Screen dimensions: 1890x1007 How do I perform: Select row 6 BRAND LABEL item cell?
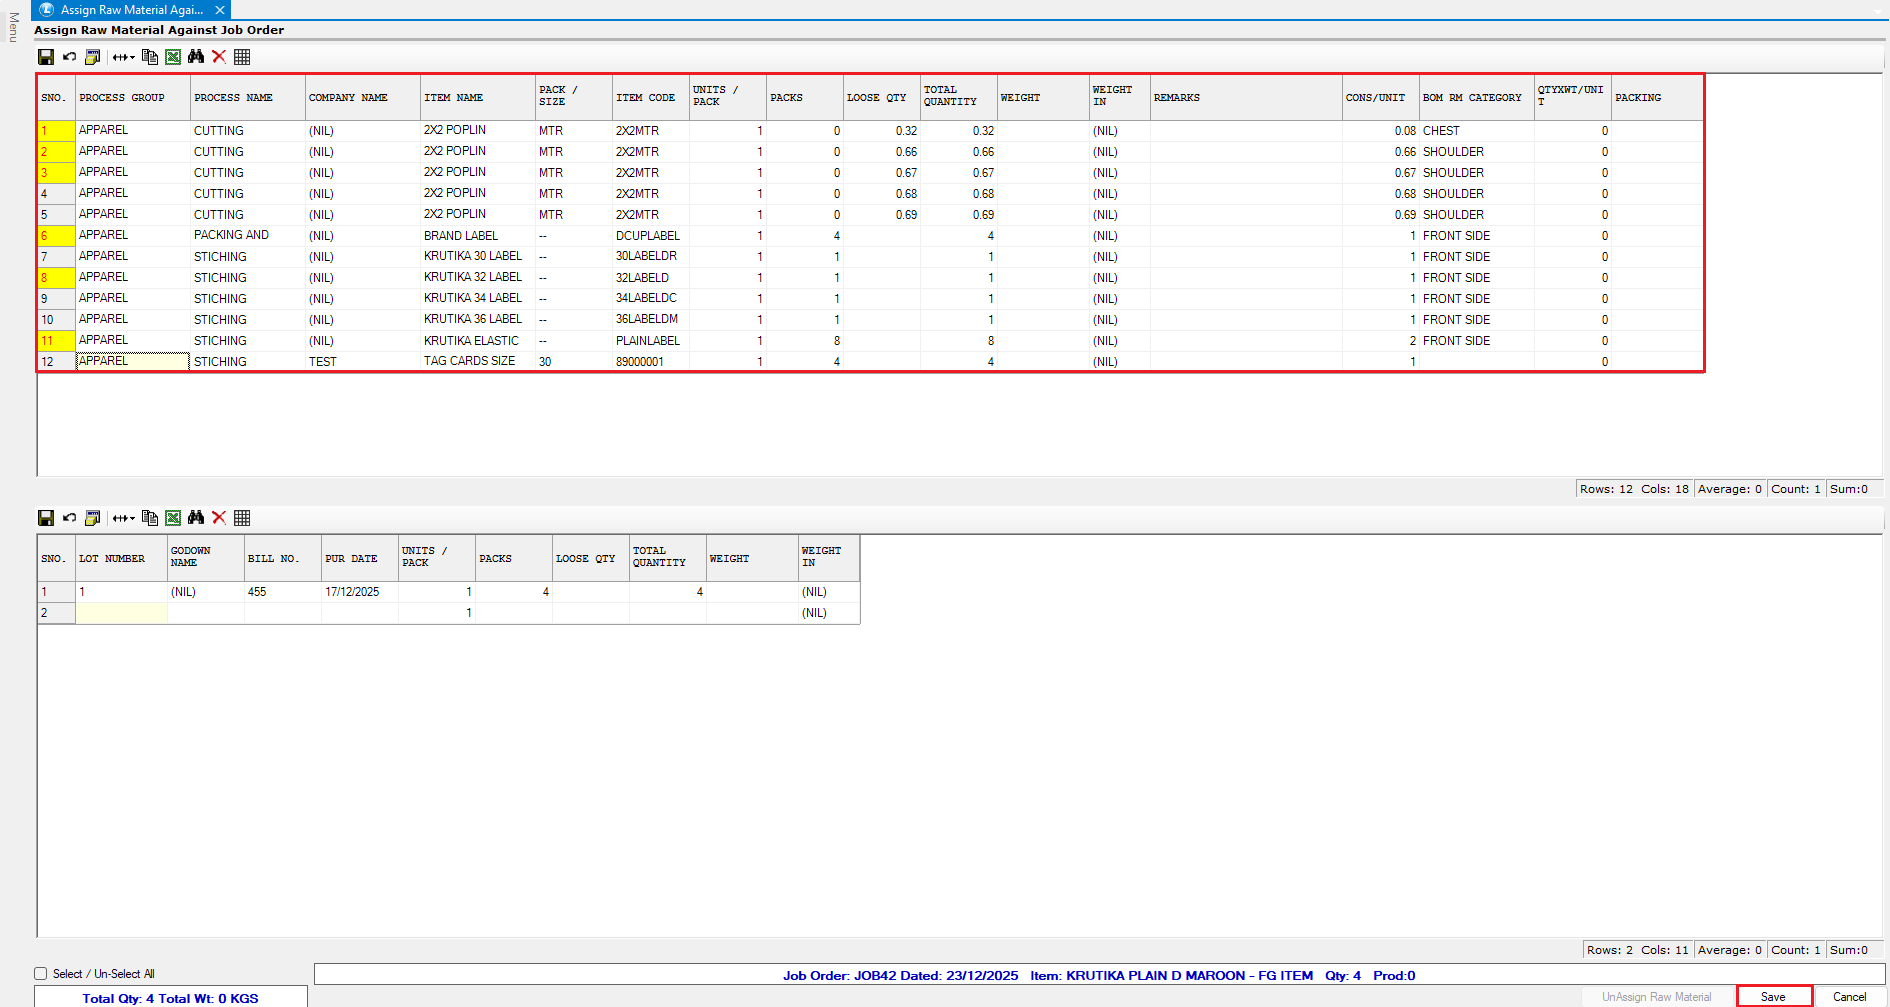tap(477, 236)
